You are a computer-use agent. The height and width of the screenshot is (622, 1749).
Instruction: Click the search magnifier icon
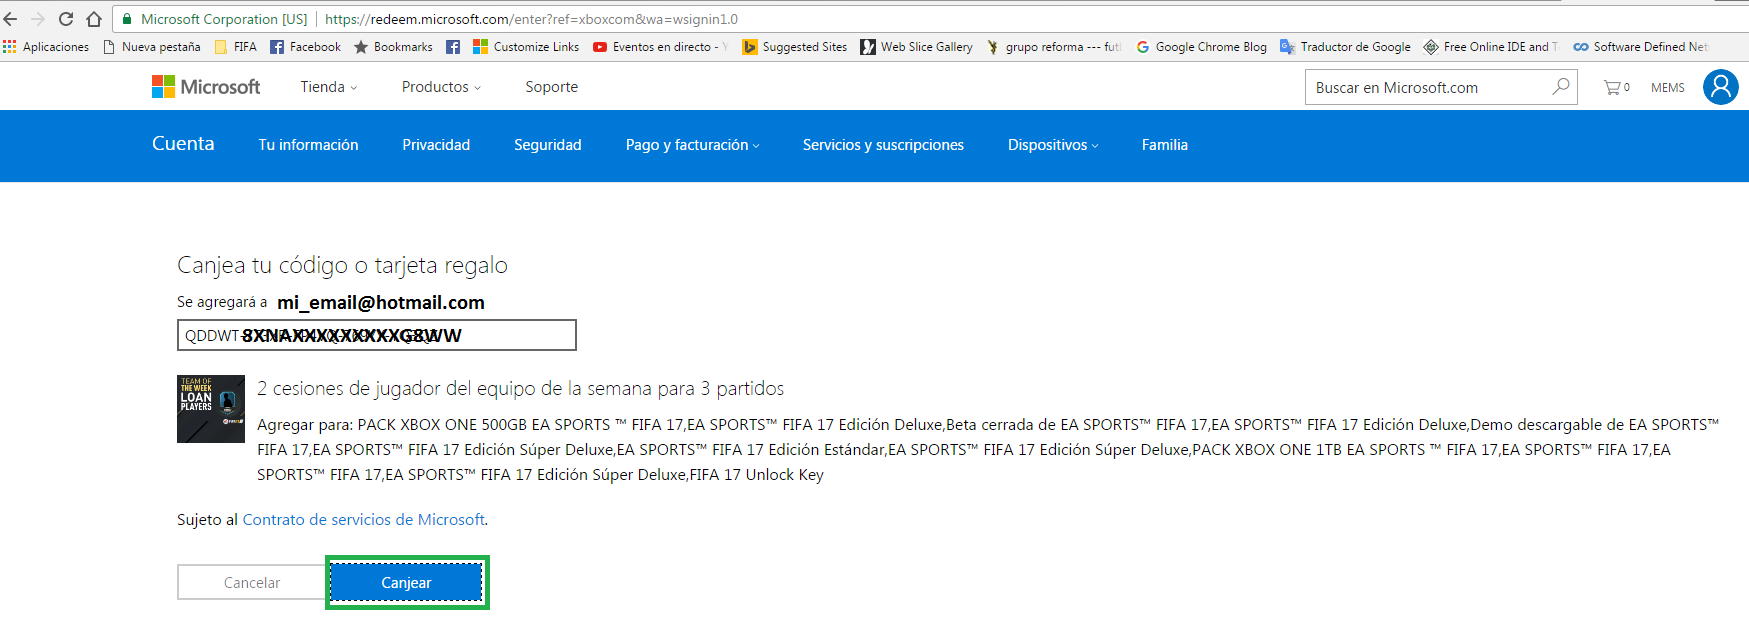[1560, 87]
